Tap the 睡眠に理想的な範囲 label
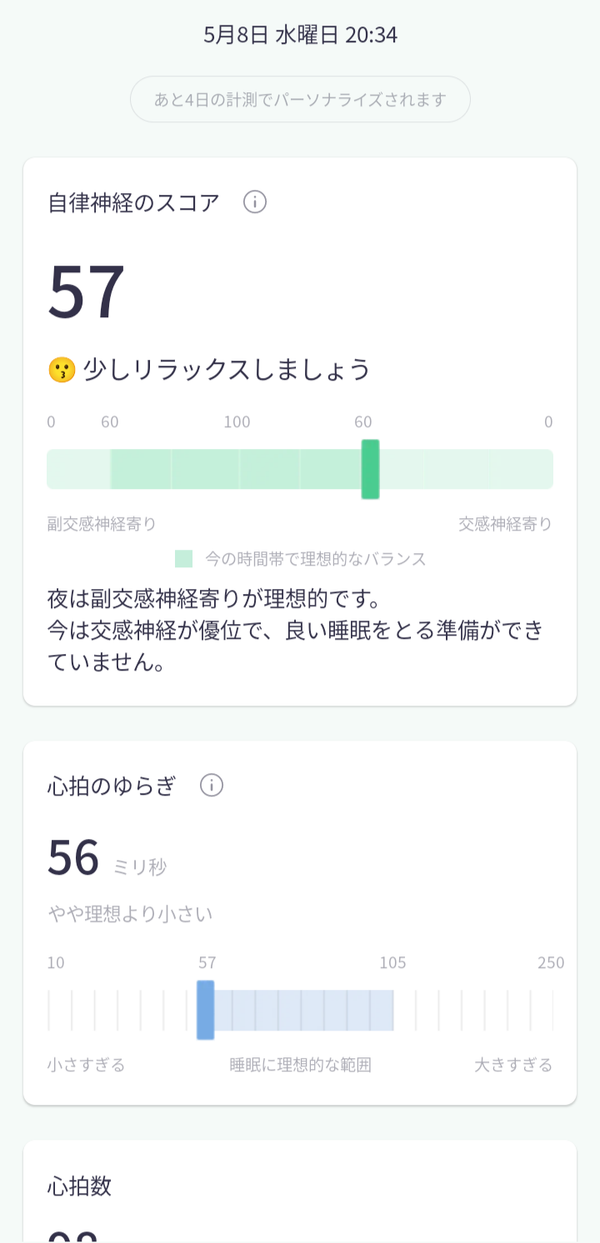The image size is (600, 1243). (x=300, y=1065)
